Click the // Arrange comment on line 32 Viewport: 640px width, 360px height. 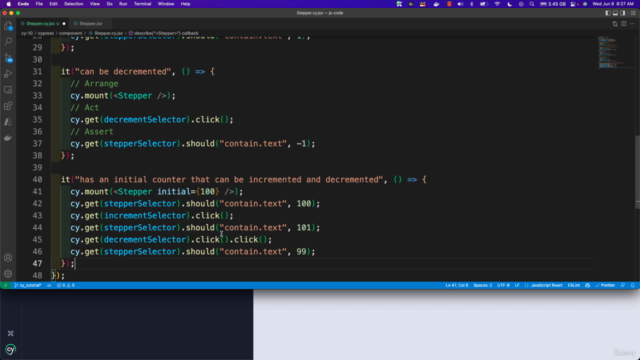point(94,84)
